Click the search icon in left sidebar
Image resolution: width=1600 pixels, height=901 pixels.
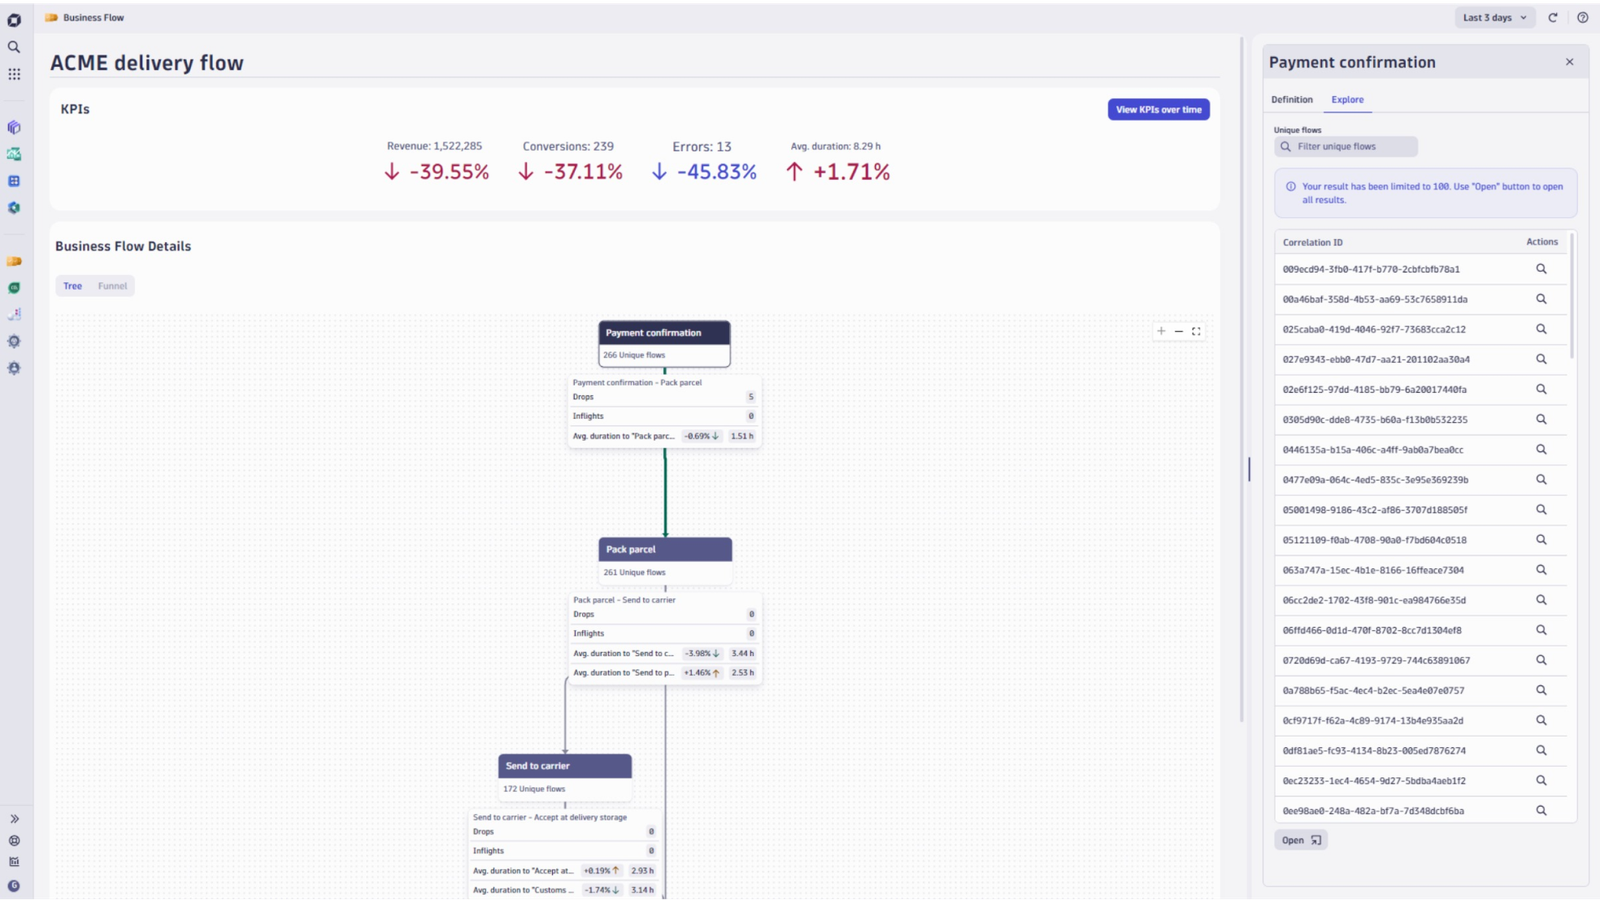[x=14, y=47]
